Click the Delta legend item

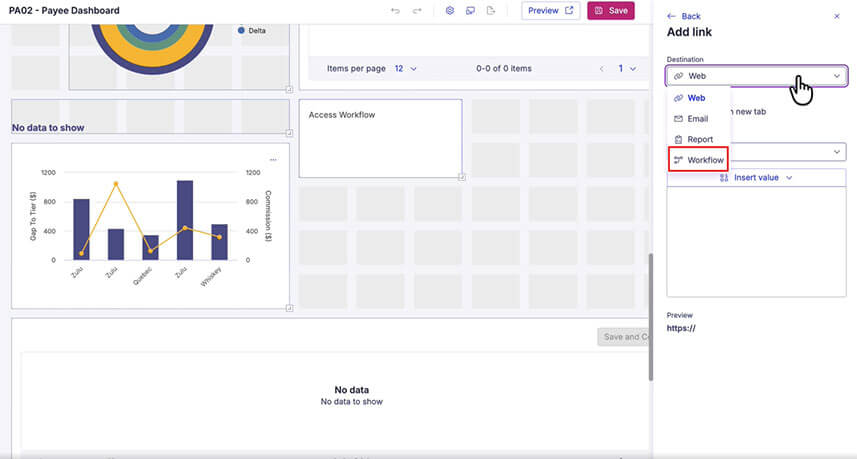252,31
